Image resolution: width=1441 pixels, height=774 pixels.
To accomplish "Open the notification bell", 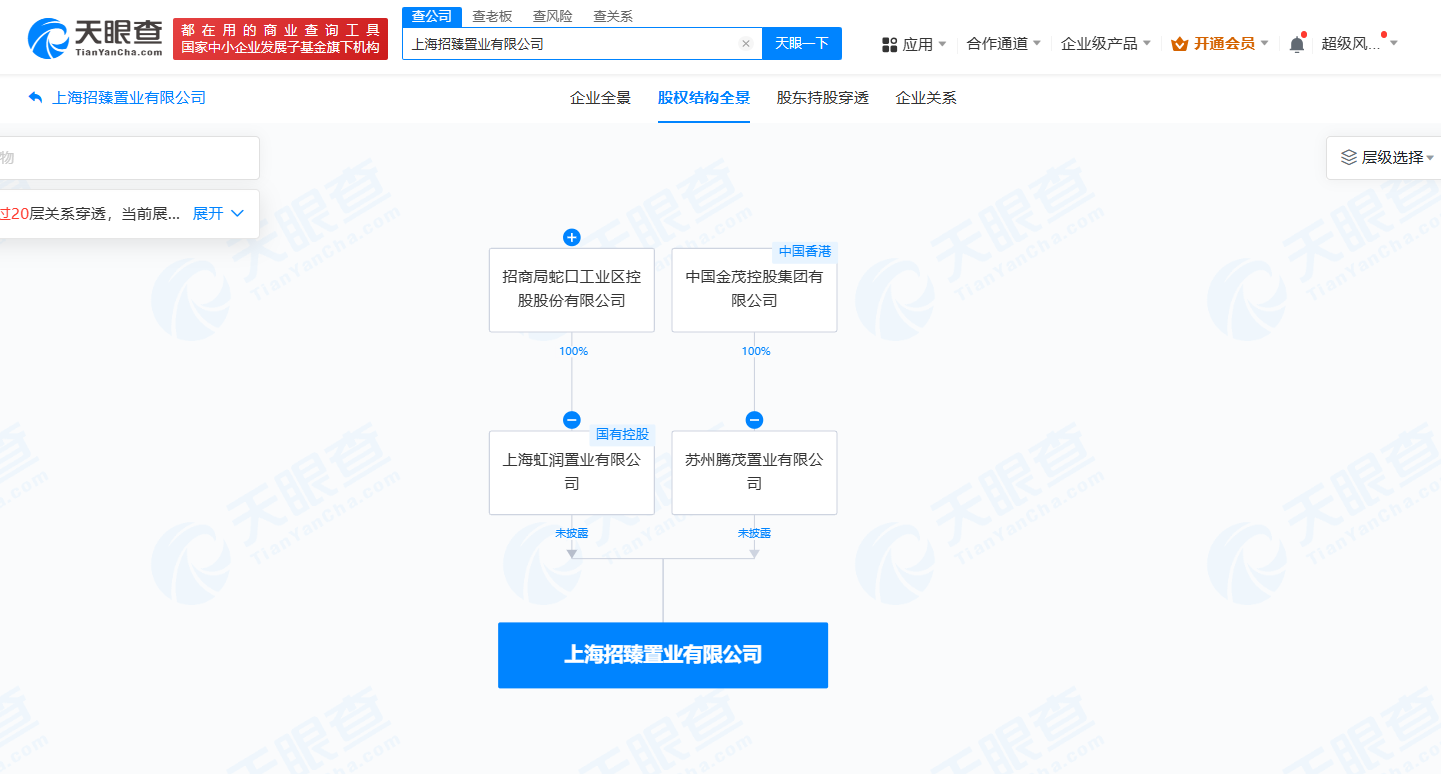I will tap(1297, 44).
